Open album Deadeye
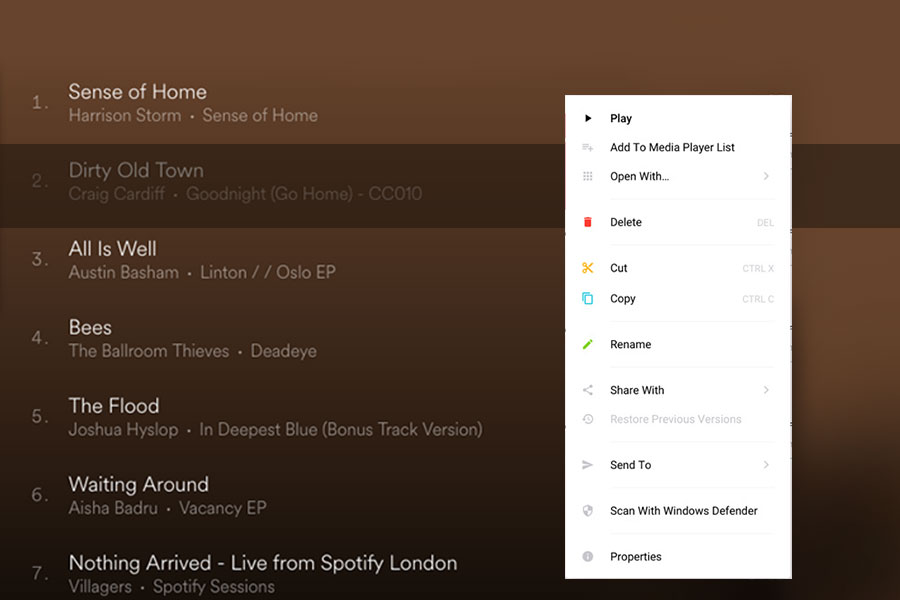 click(284, 351)
